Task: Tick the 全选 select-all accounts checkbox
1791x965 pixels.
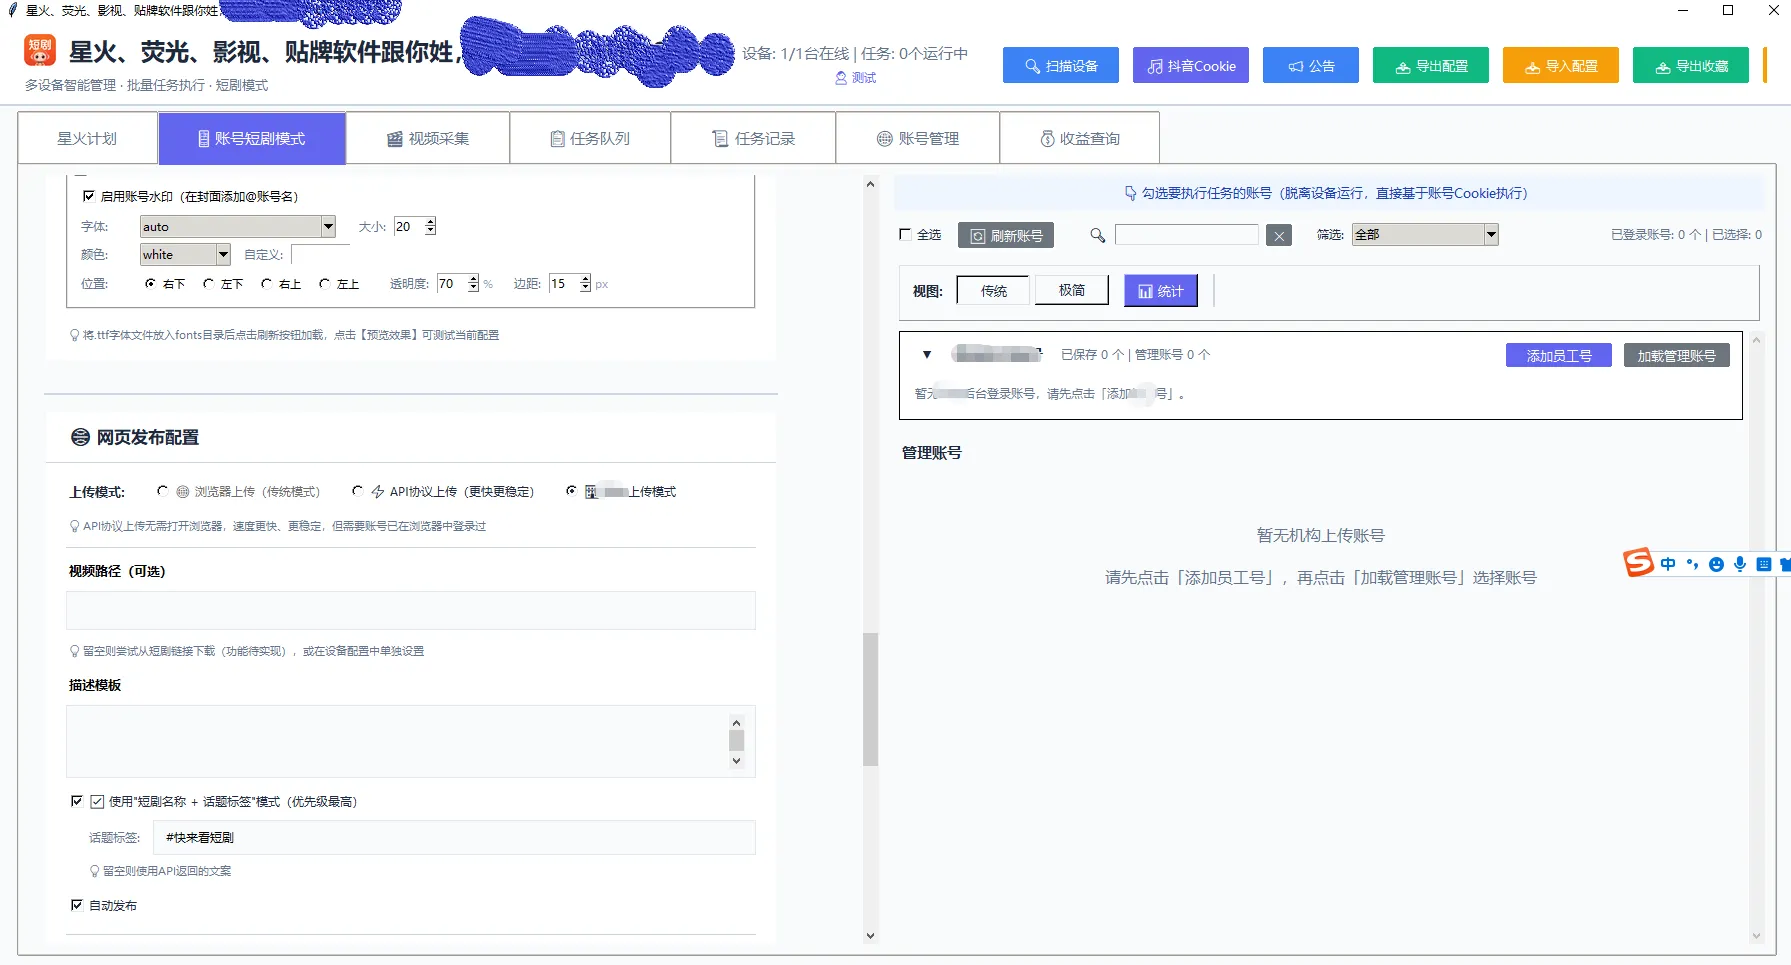Action: coord(905,234)
